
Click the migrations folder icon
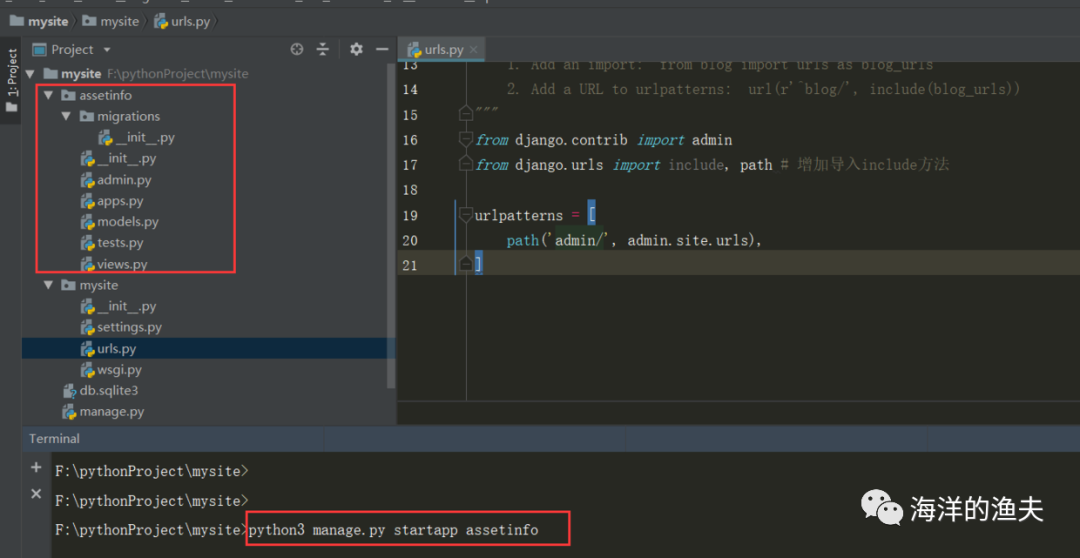[x=86, y=116]
